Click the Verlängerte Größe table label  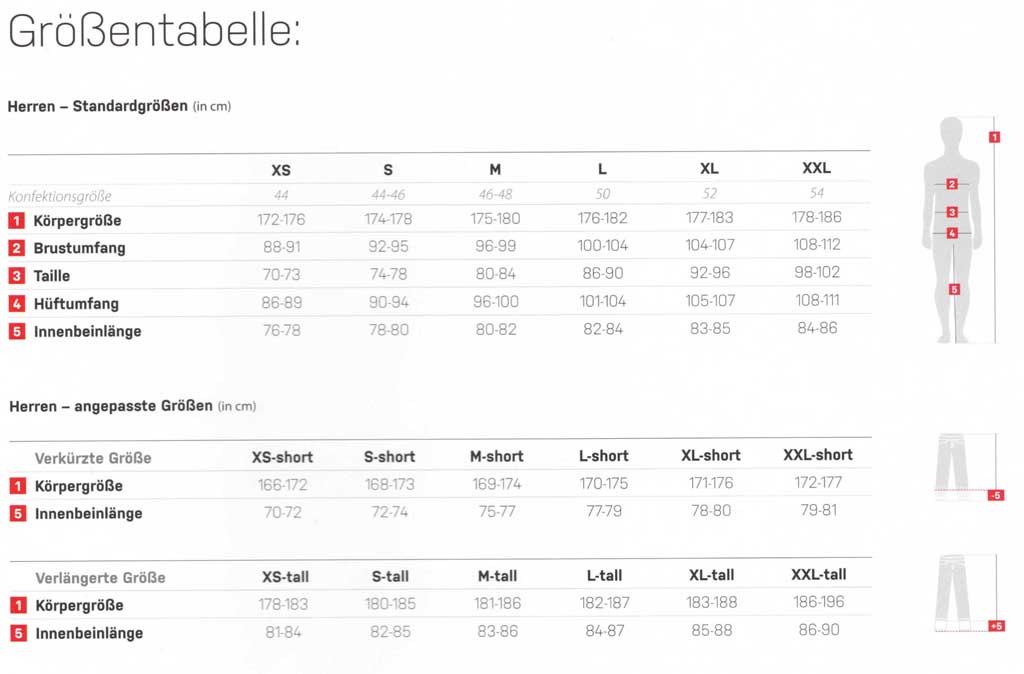[100, 578]
